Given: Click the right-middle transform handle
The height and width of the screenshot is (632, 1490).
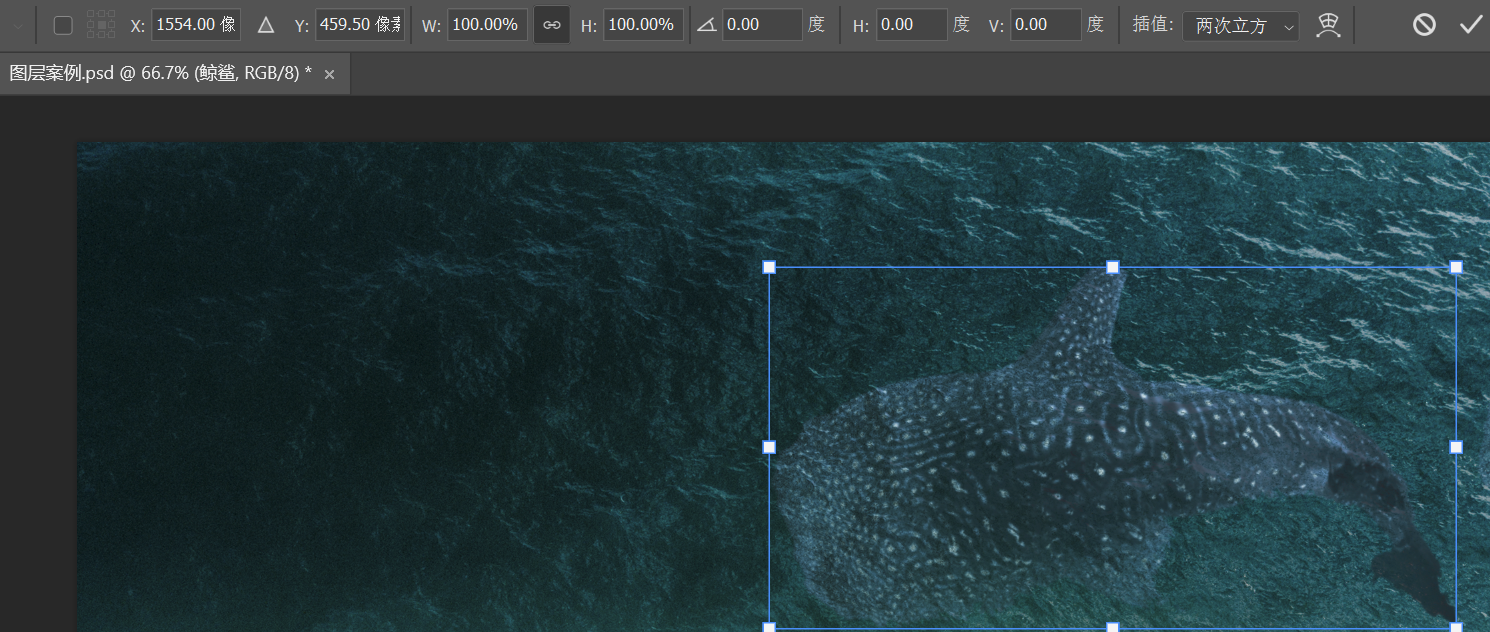Looking at the screenshot, I should (x=1456, y=447).
